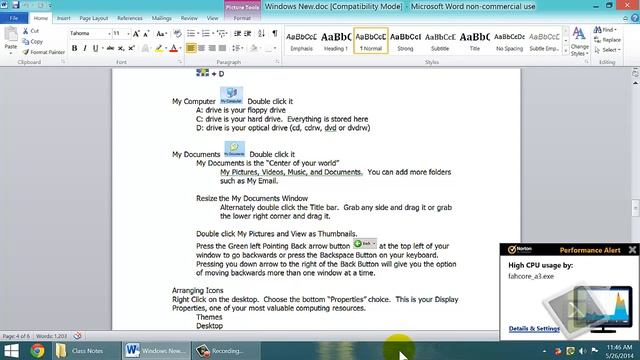Check proofing errors in status bar

point(77,336)
